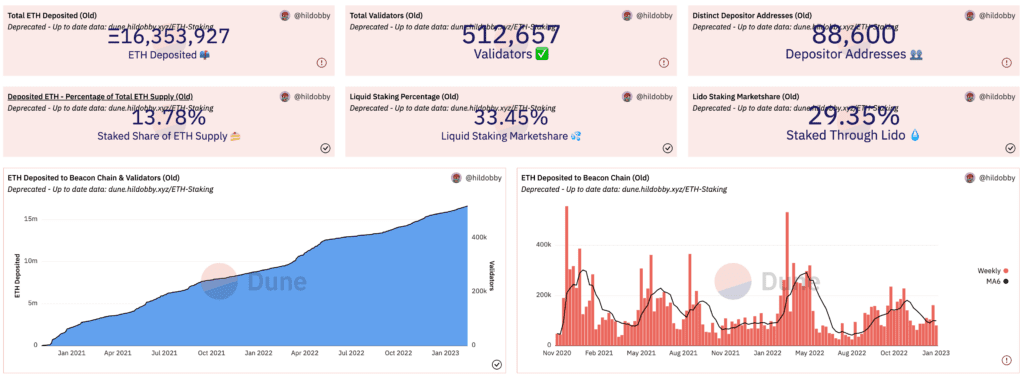Click the 88,600 depositor addresses value
The width and height of the screenshot is (1024, 376).
click(853, 35)
